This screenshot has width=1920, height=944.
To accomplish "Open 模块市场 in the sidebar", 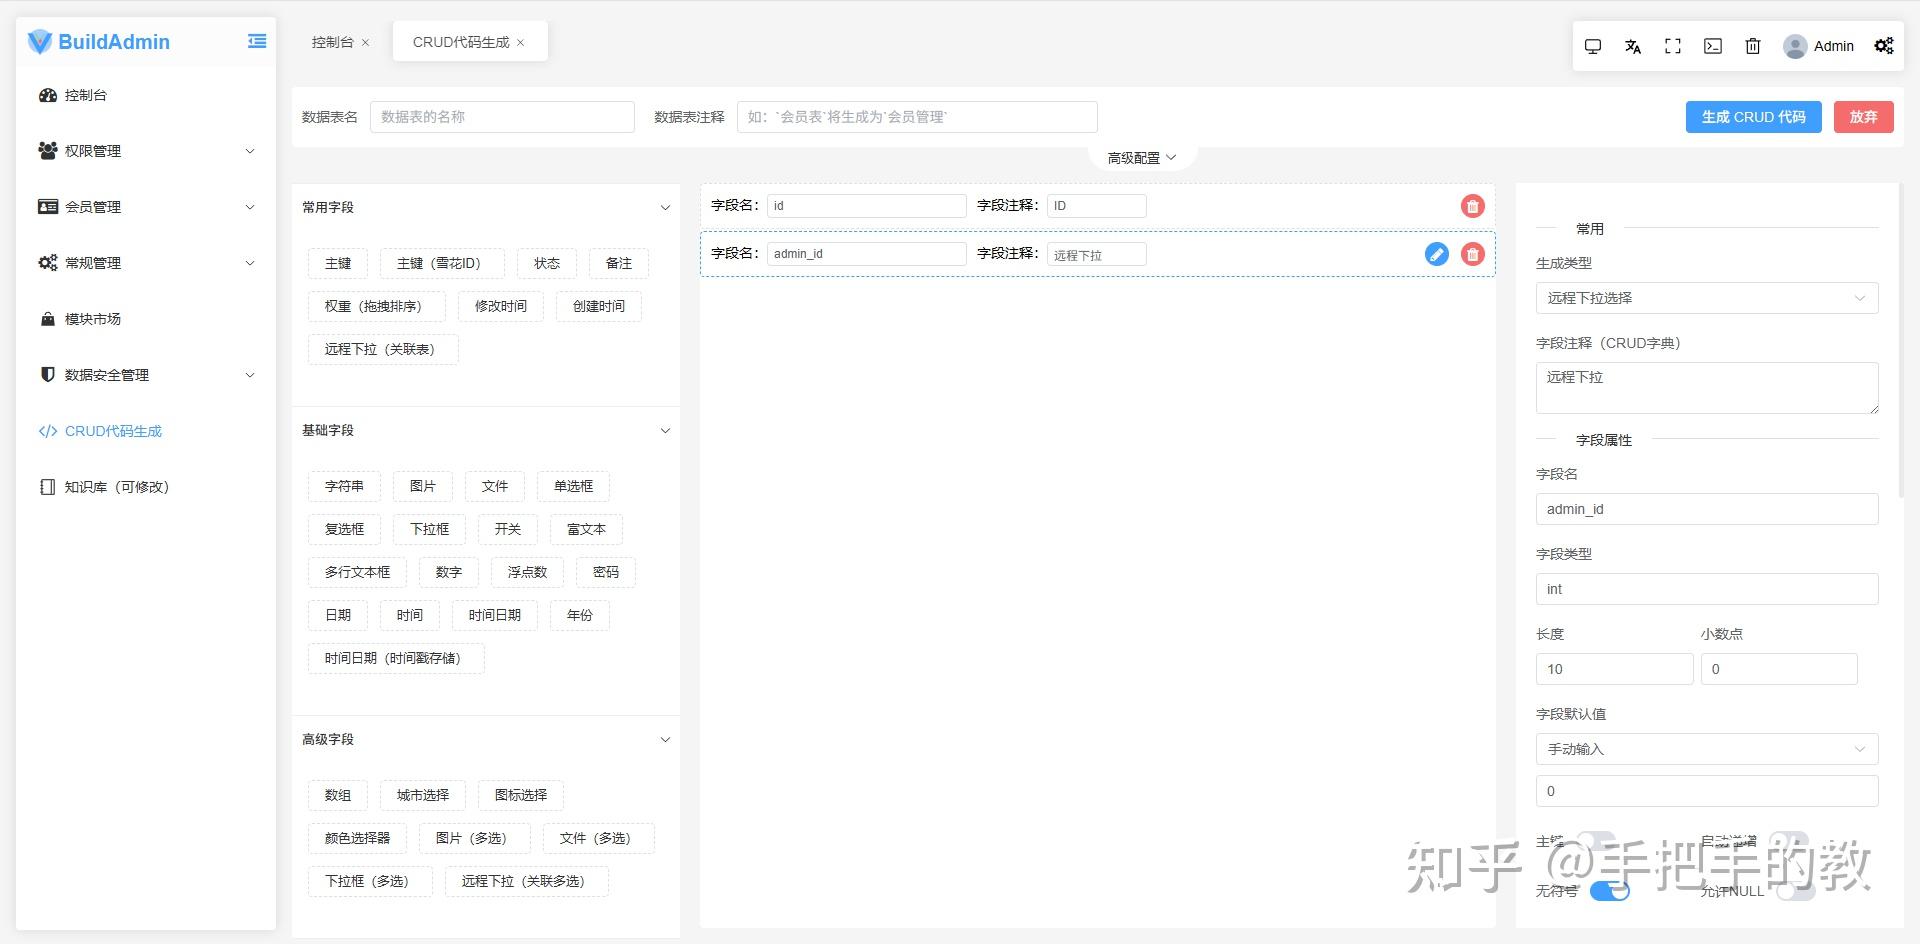I will pyautogui.click(x=93, y=319).
